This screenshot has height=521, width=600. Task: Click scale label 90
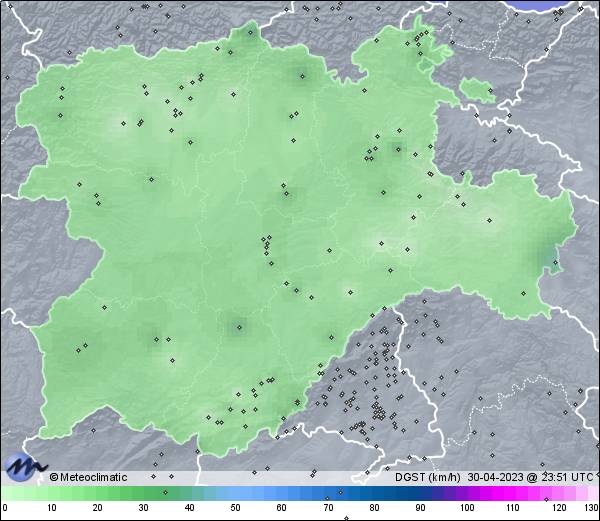(x=421, y=508)
